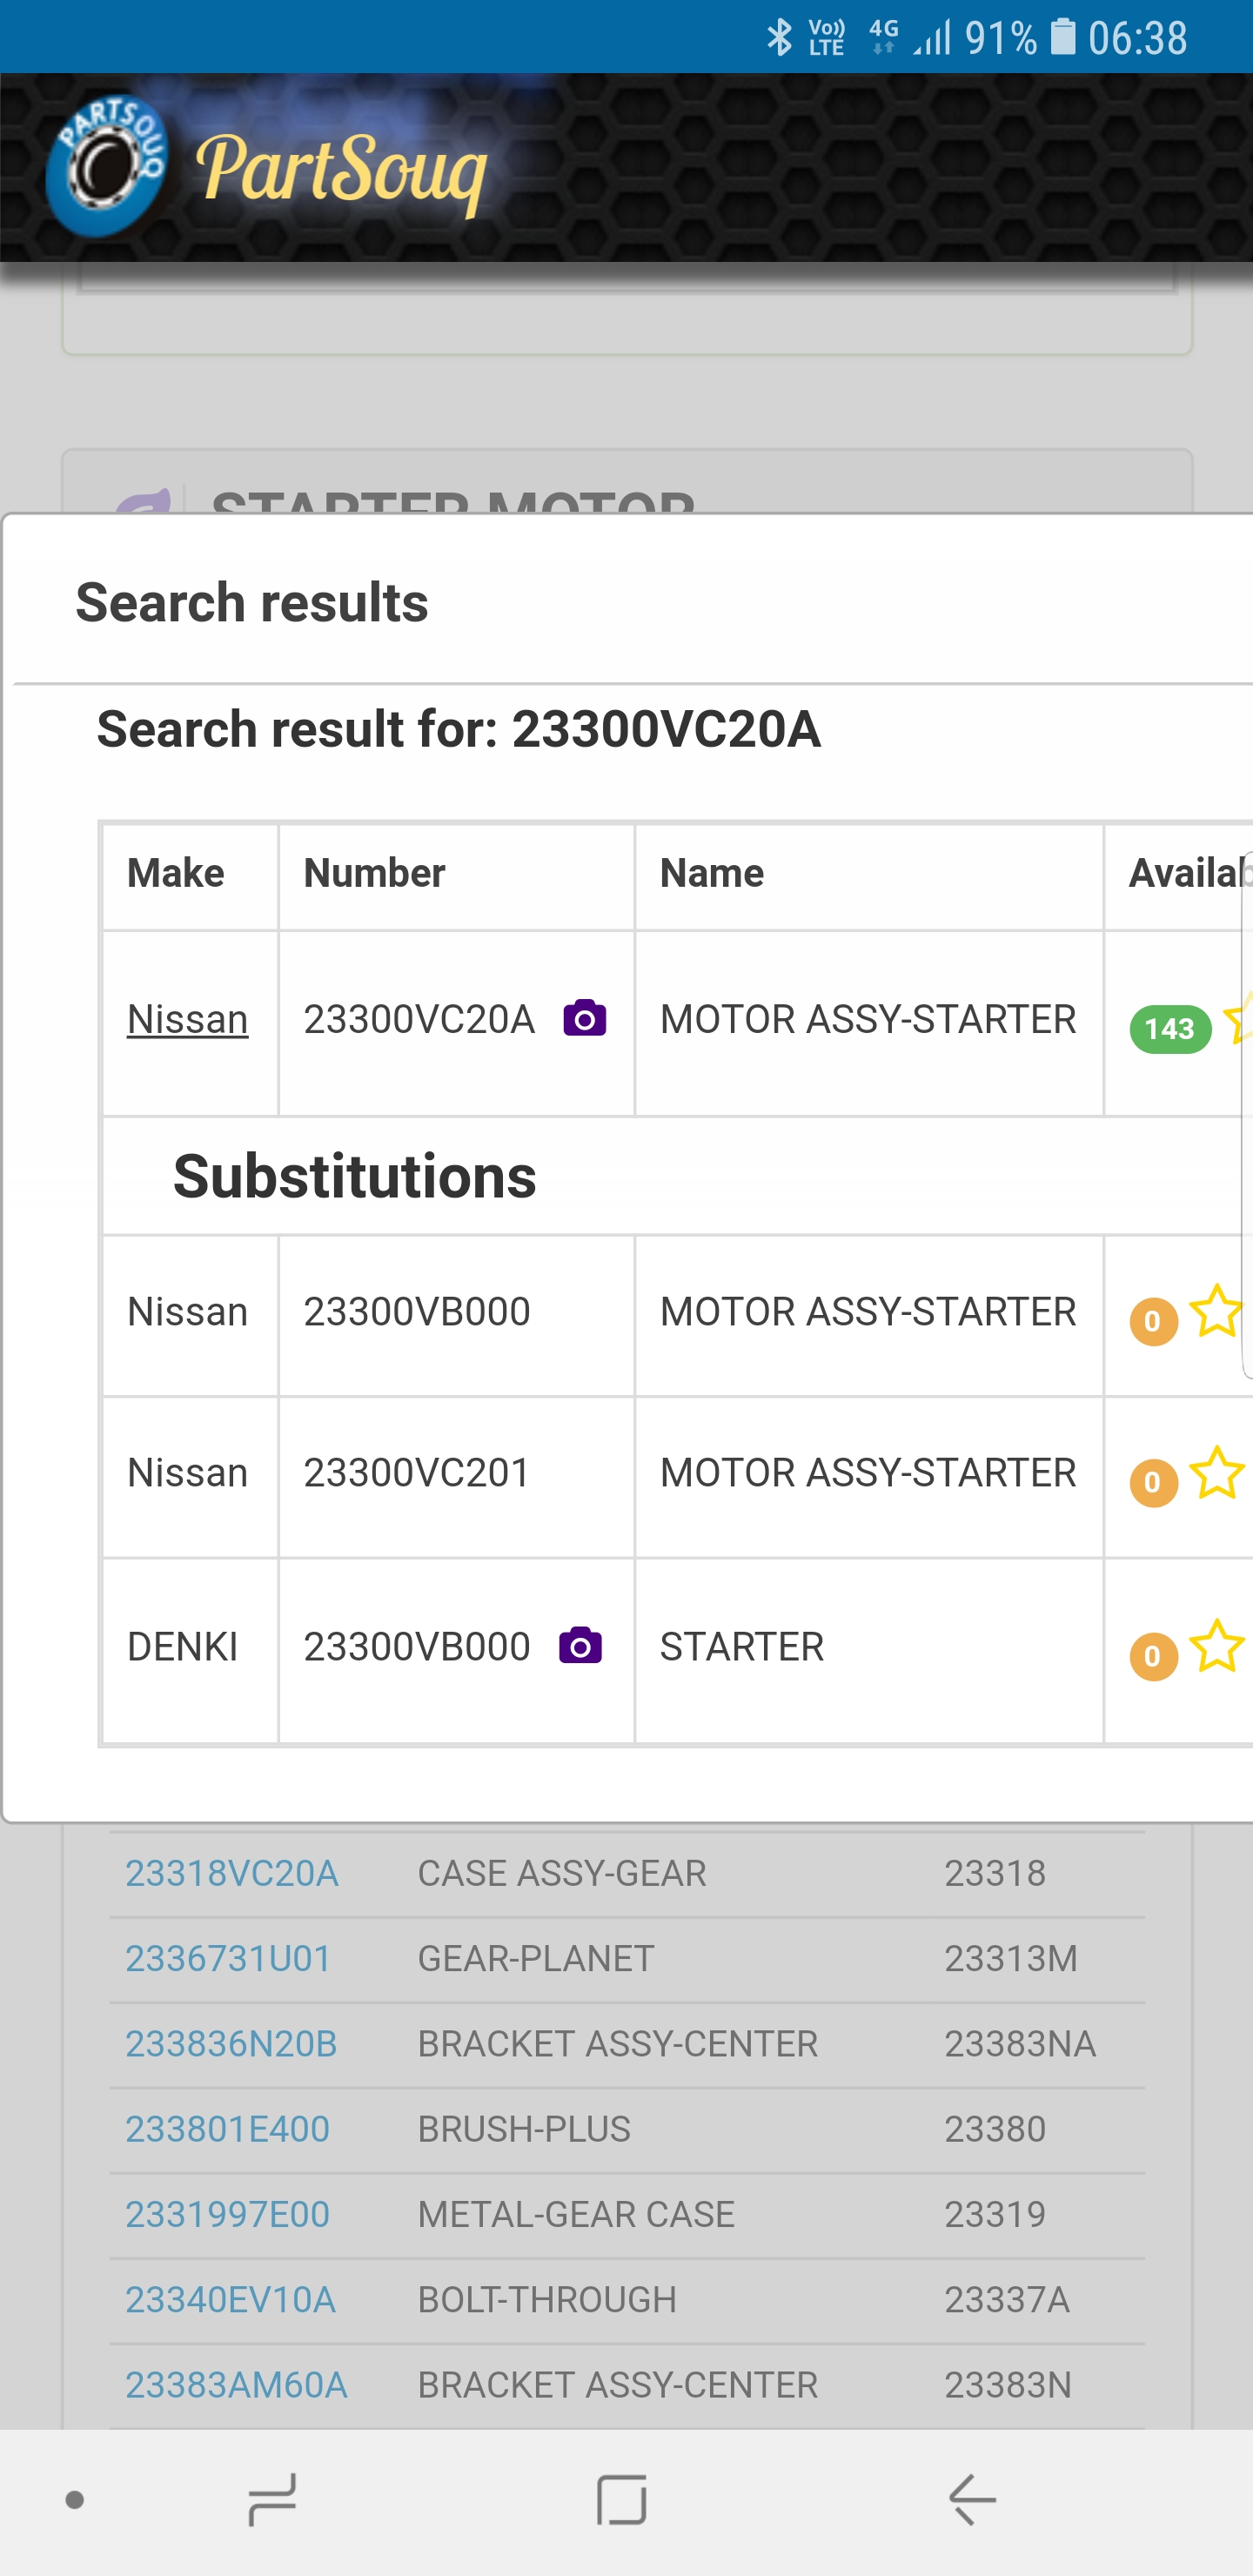View the photo for DENKI 23300VB000
Screen dimensions: 1253x2576
pos(580,1645)
